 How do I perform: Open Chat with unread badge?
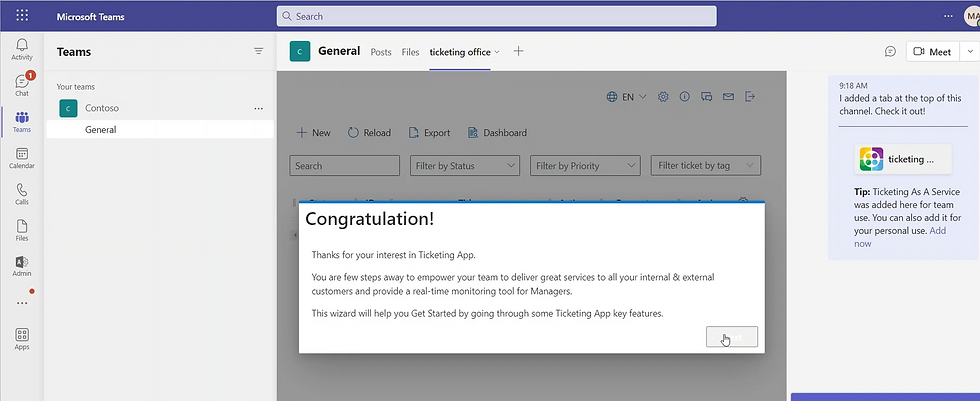tap(22, 85)
